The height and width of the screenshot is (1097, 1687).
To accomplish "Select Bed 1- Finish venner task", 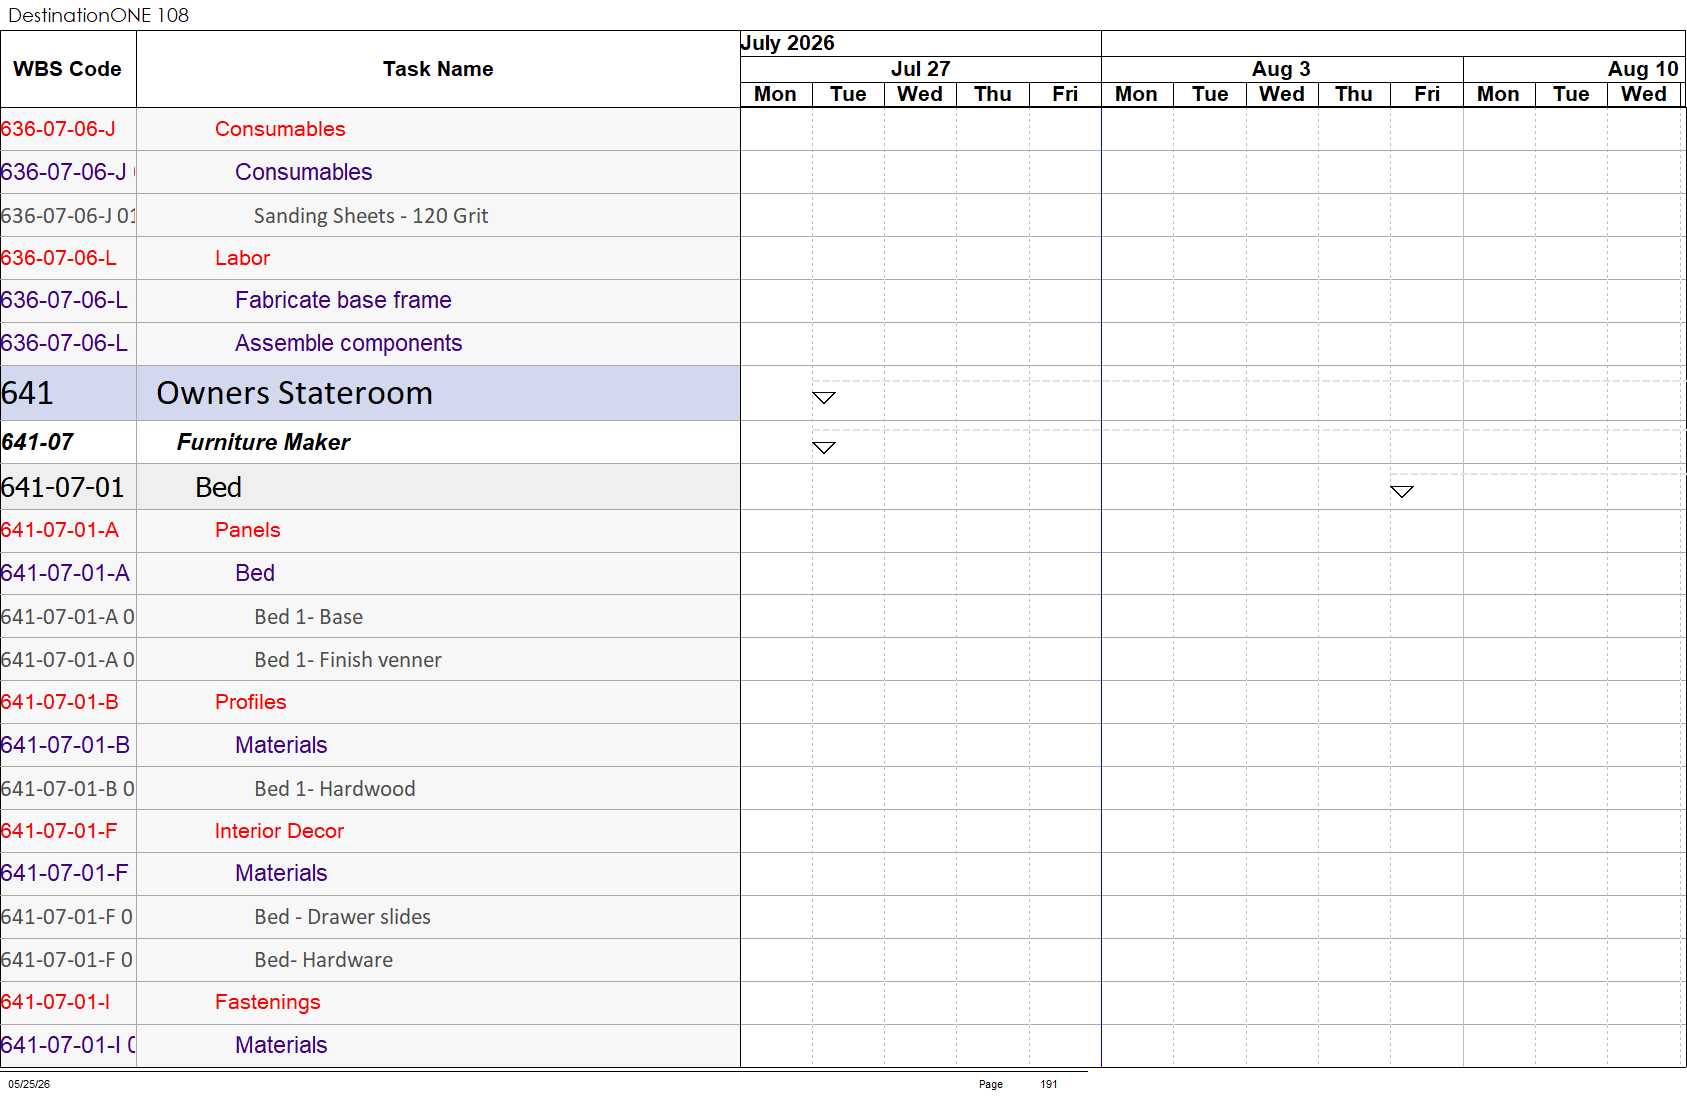I will [x=370, y=659].
